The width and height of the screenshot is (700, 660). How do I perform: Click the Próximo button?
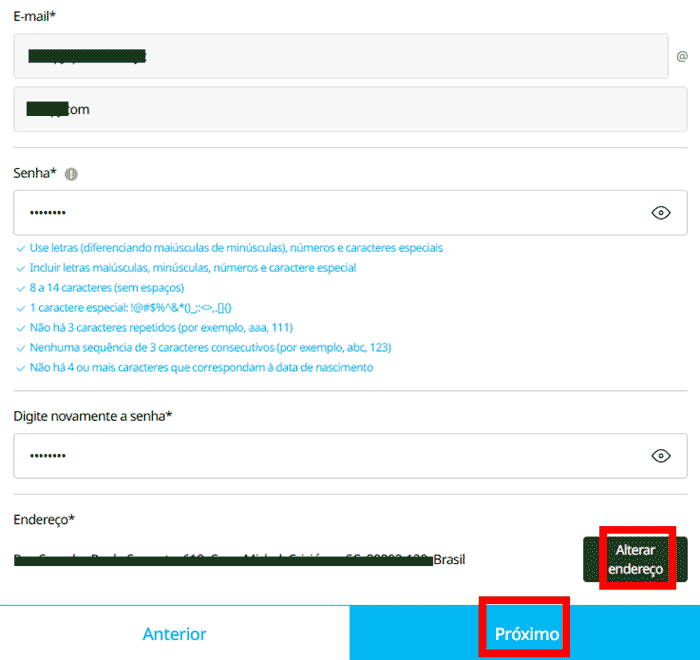525,633
